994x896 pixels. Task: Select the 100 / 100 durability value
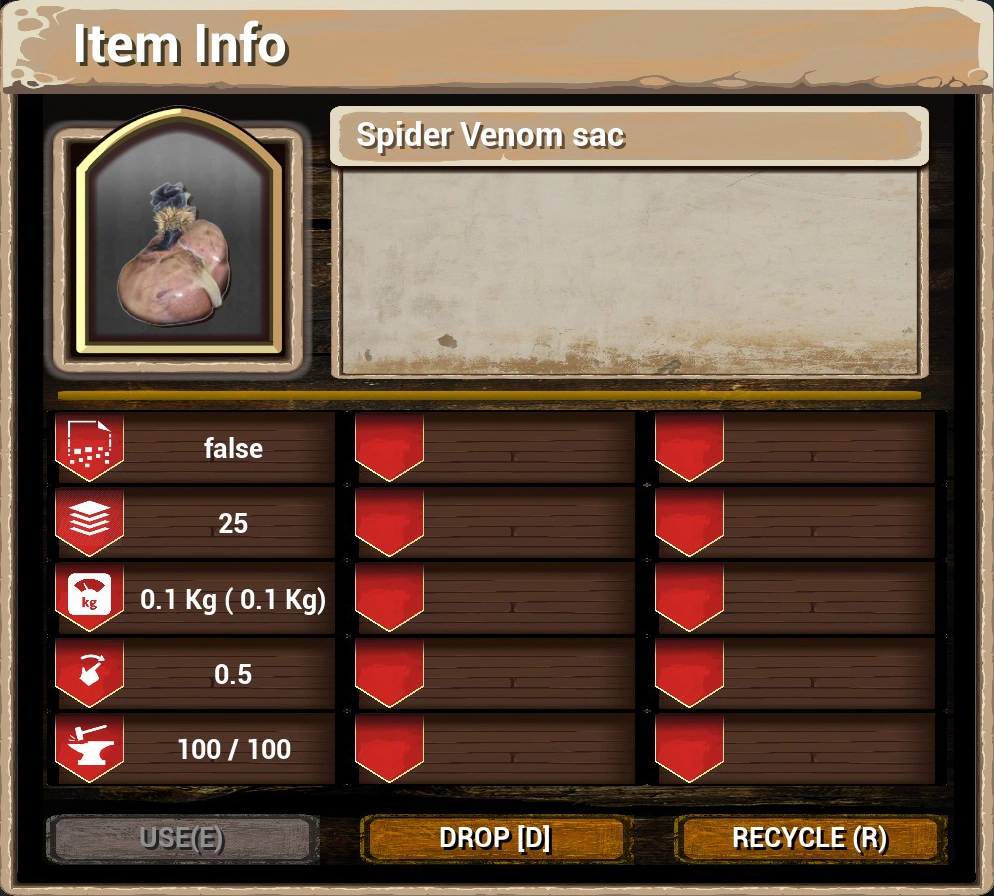click(234, 750)
